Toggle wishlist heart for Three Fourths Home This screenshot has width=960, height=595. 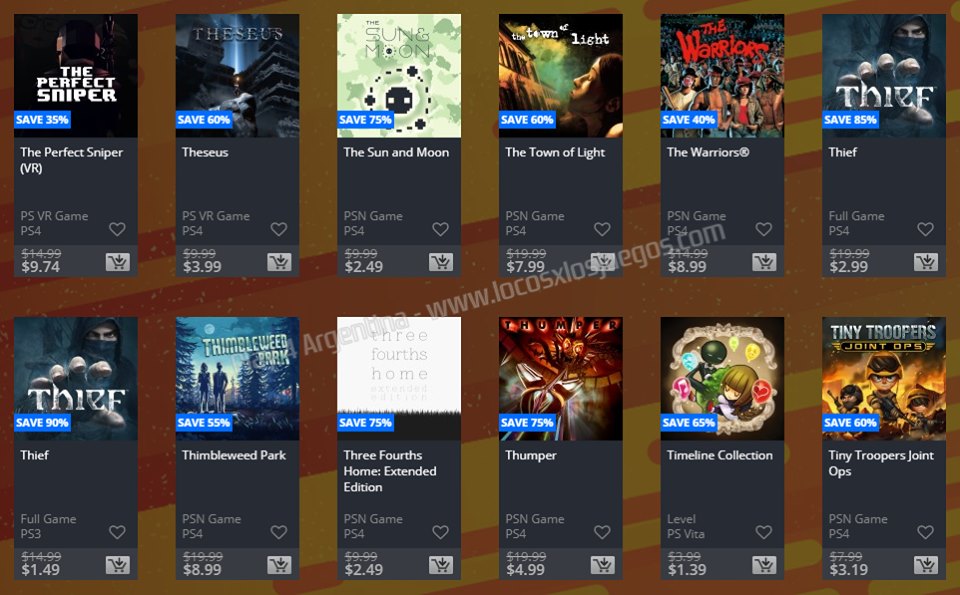(441, 532)
